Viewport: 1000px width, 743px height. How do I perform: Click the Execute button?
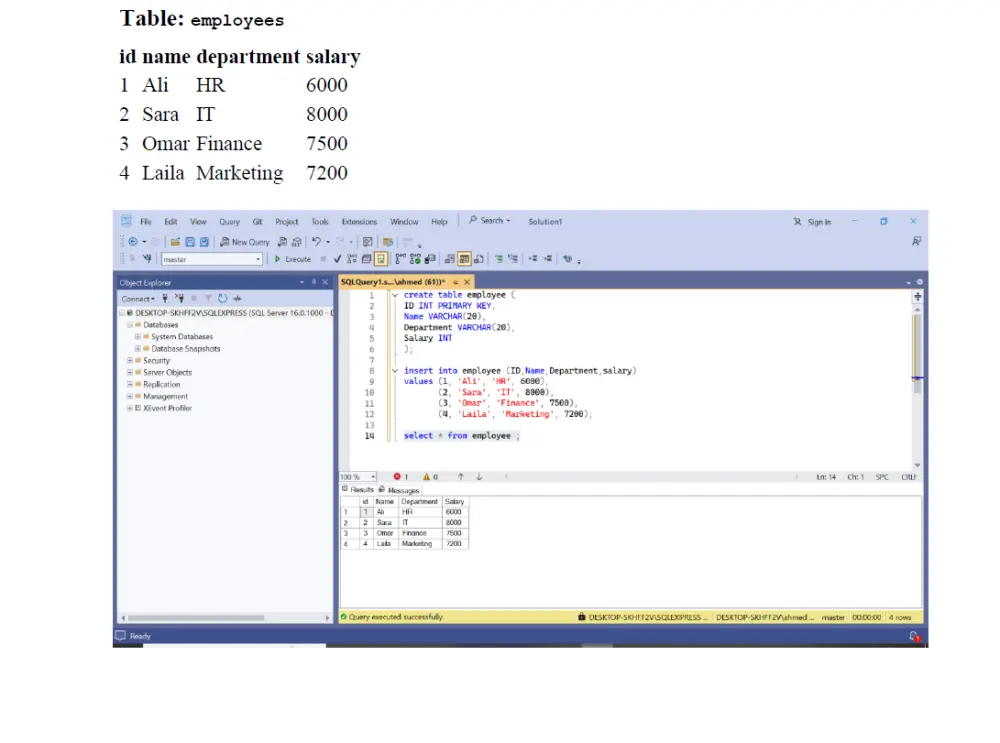(292, 258)
